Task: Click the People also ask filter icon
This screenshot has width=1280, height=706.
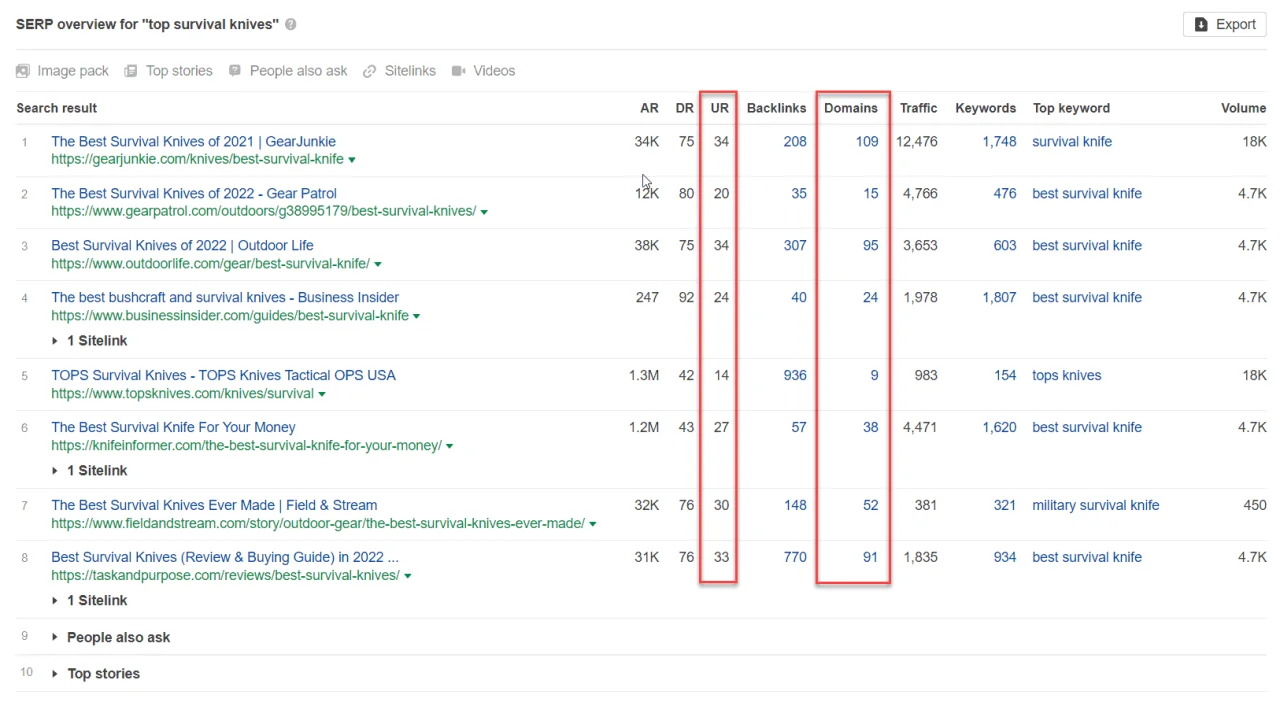Action: point(234,70)
